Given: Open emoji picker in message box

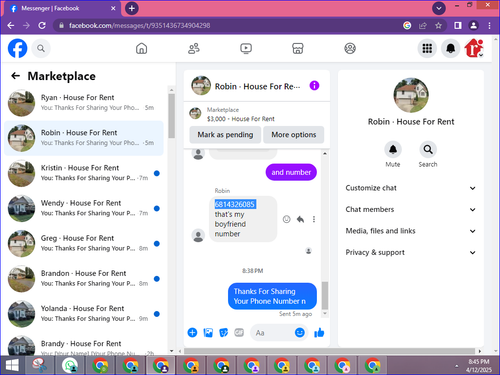Looking at the screenshot, I should [x=300, y=332].
